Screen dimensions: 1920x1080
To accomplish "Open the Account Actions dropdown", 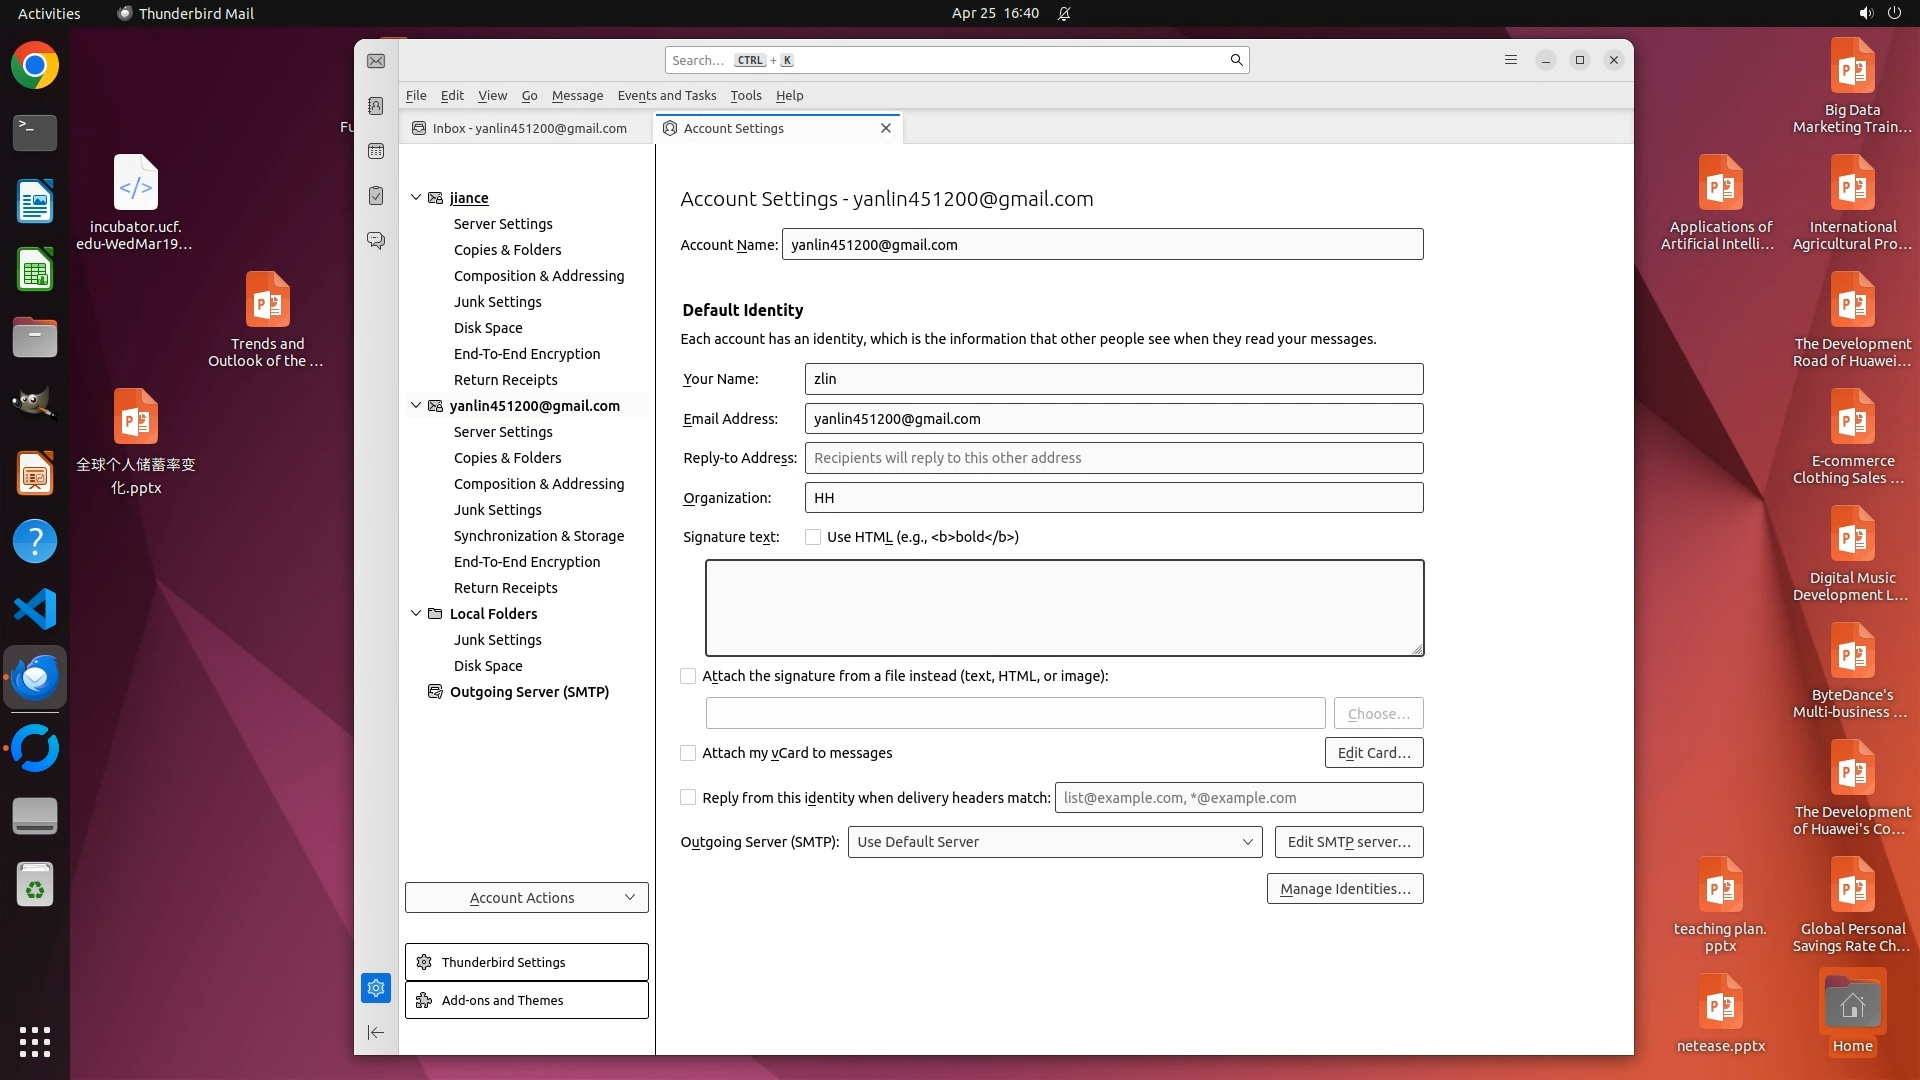I will [526, 898].
